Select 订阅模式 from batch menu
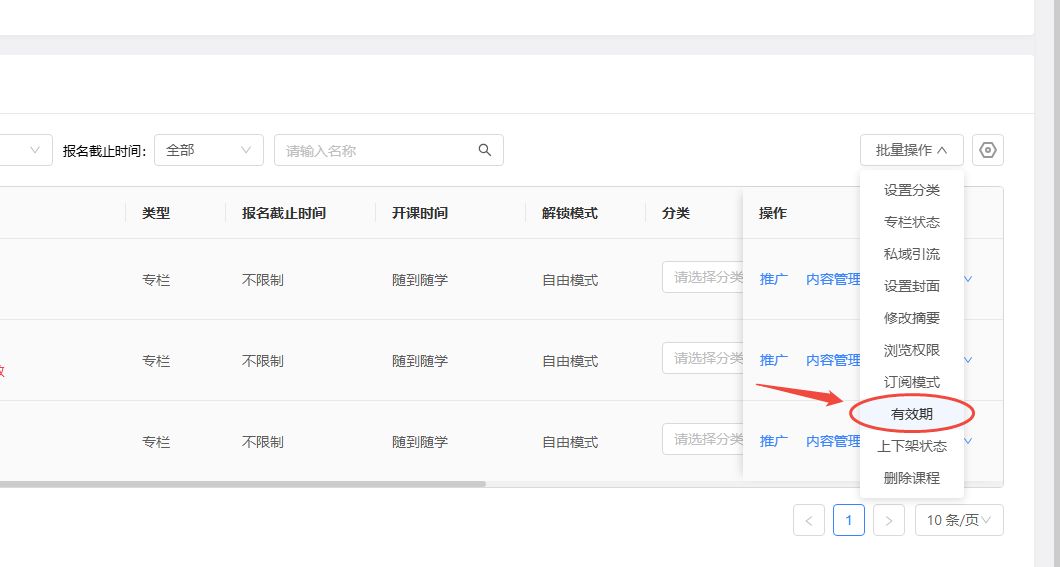The height and width of the screenshot is (567, 1060). [911, 382]
